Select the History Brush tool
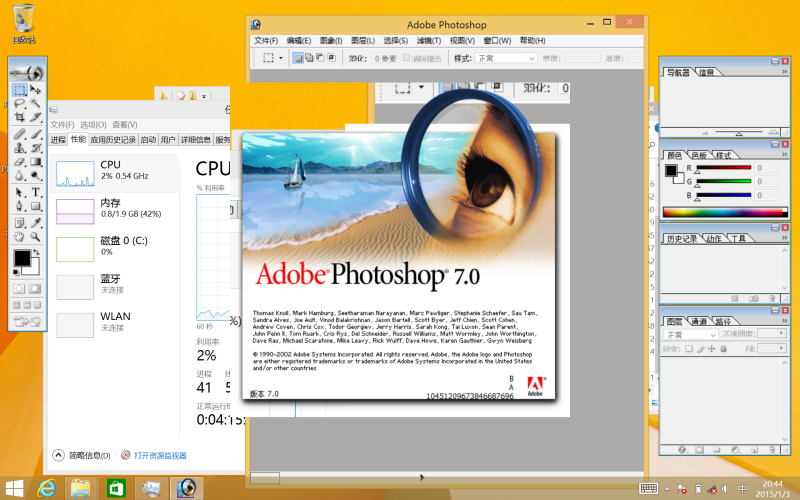This screenshot has width=800, height=500. click(35, 148)
